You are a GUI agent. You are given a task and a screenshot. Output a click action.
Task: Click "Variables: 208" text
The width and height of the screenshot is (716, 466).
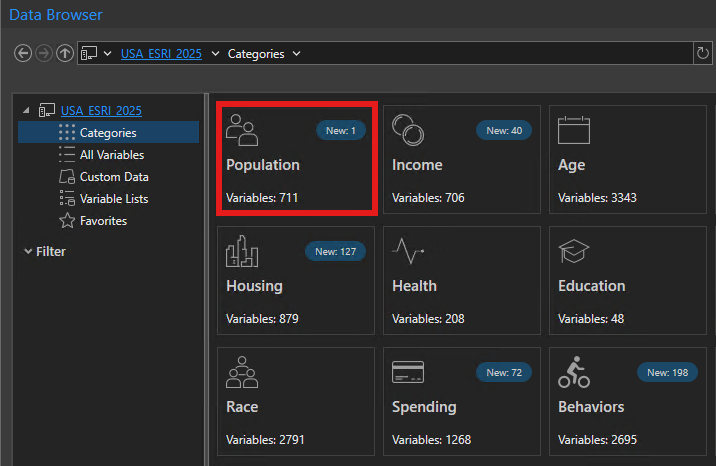(428, 319)
